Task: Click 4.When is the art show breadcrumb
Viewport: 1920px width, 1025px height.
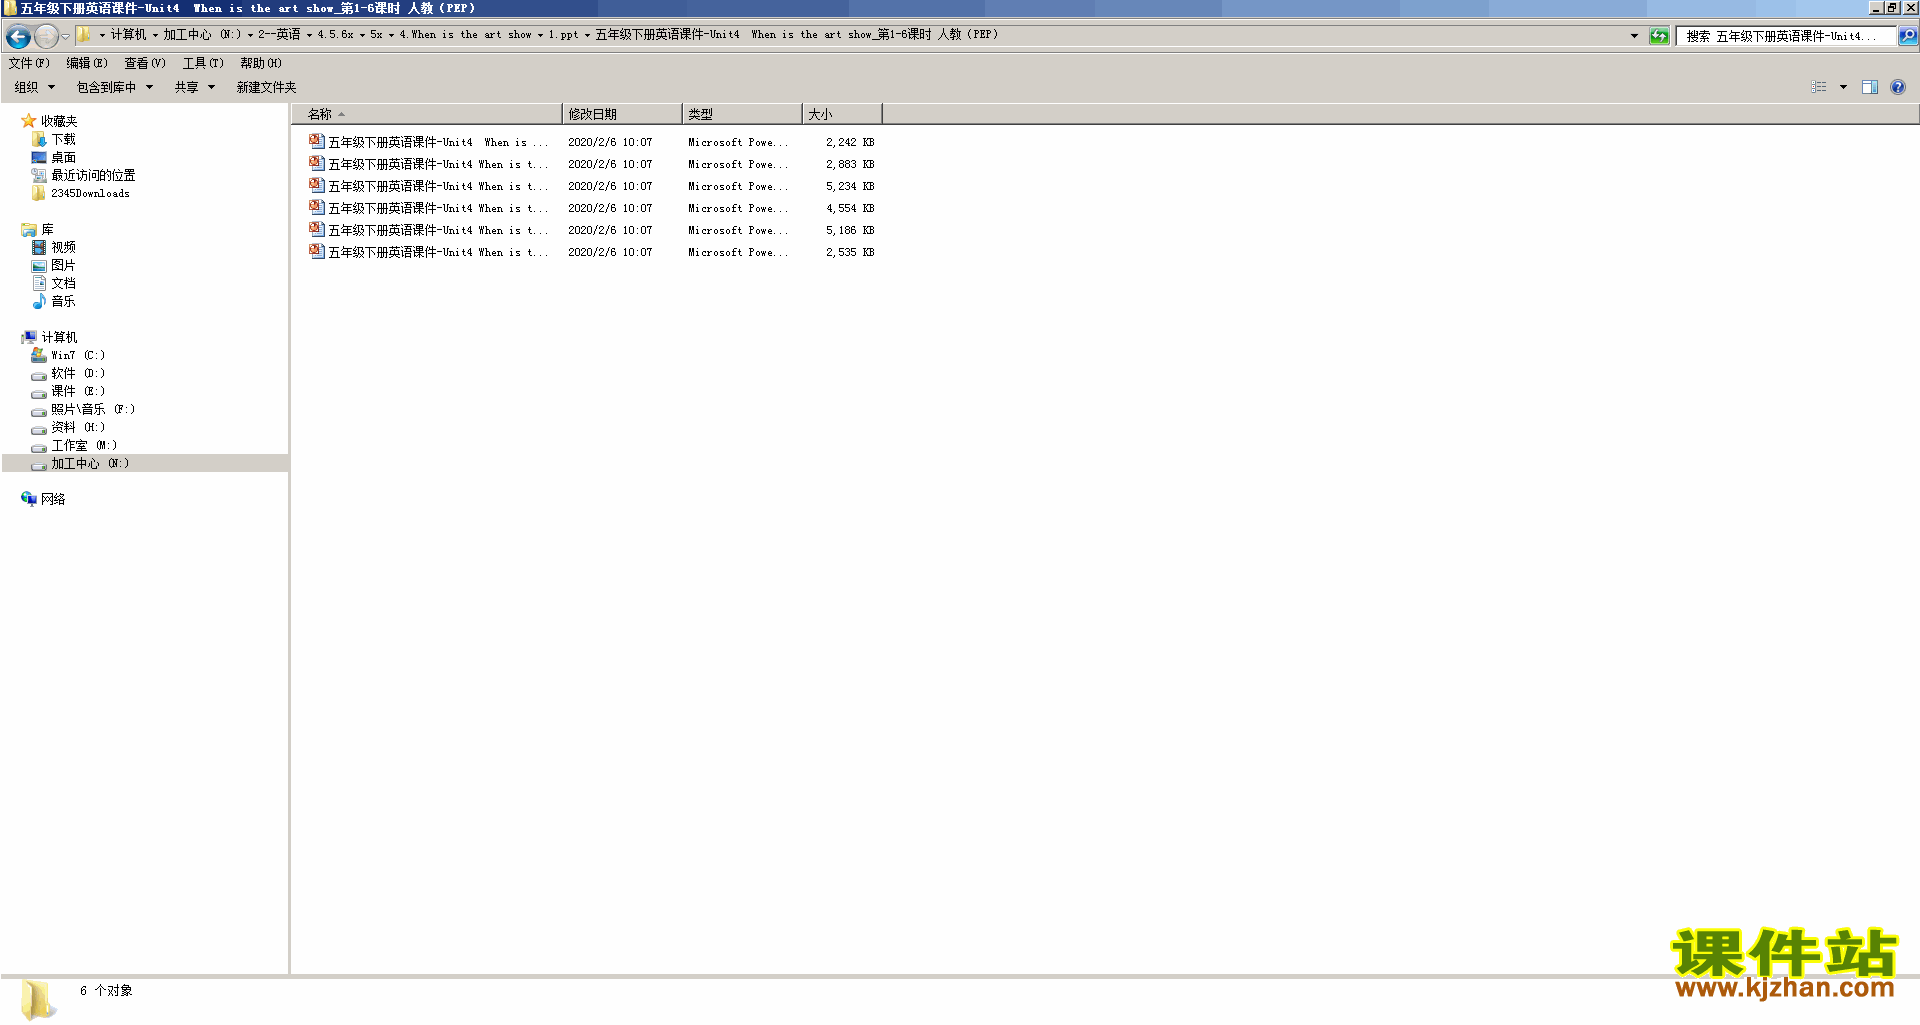Action: coord(465,35)
